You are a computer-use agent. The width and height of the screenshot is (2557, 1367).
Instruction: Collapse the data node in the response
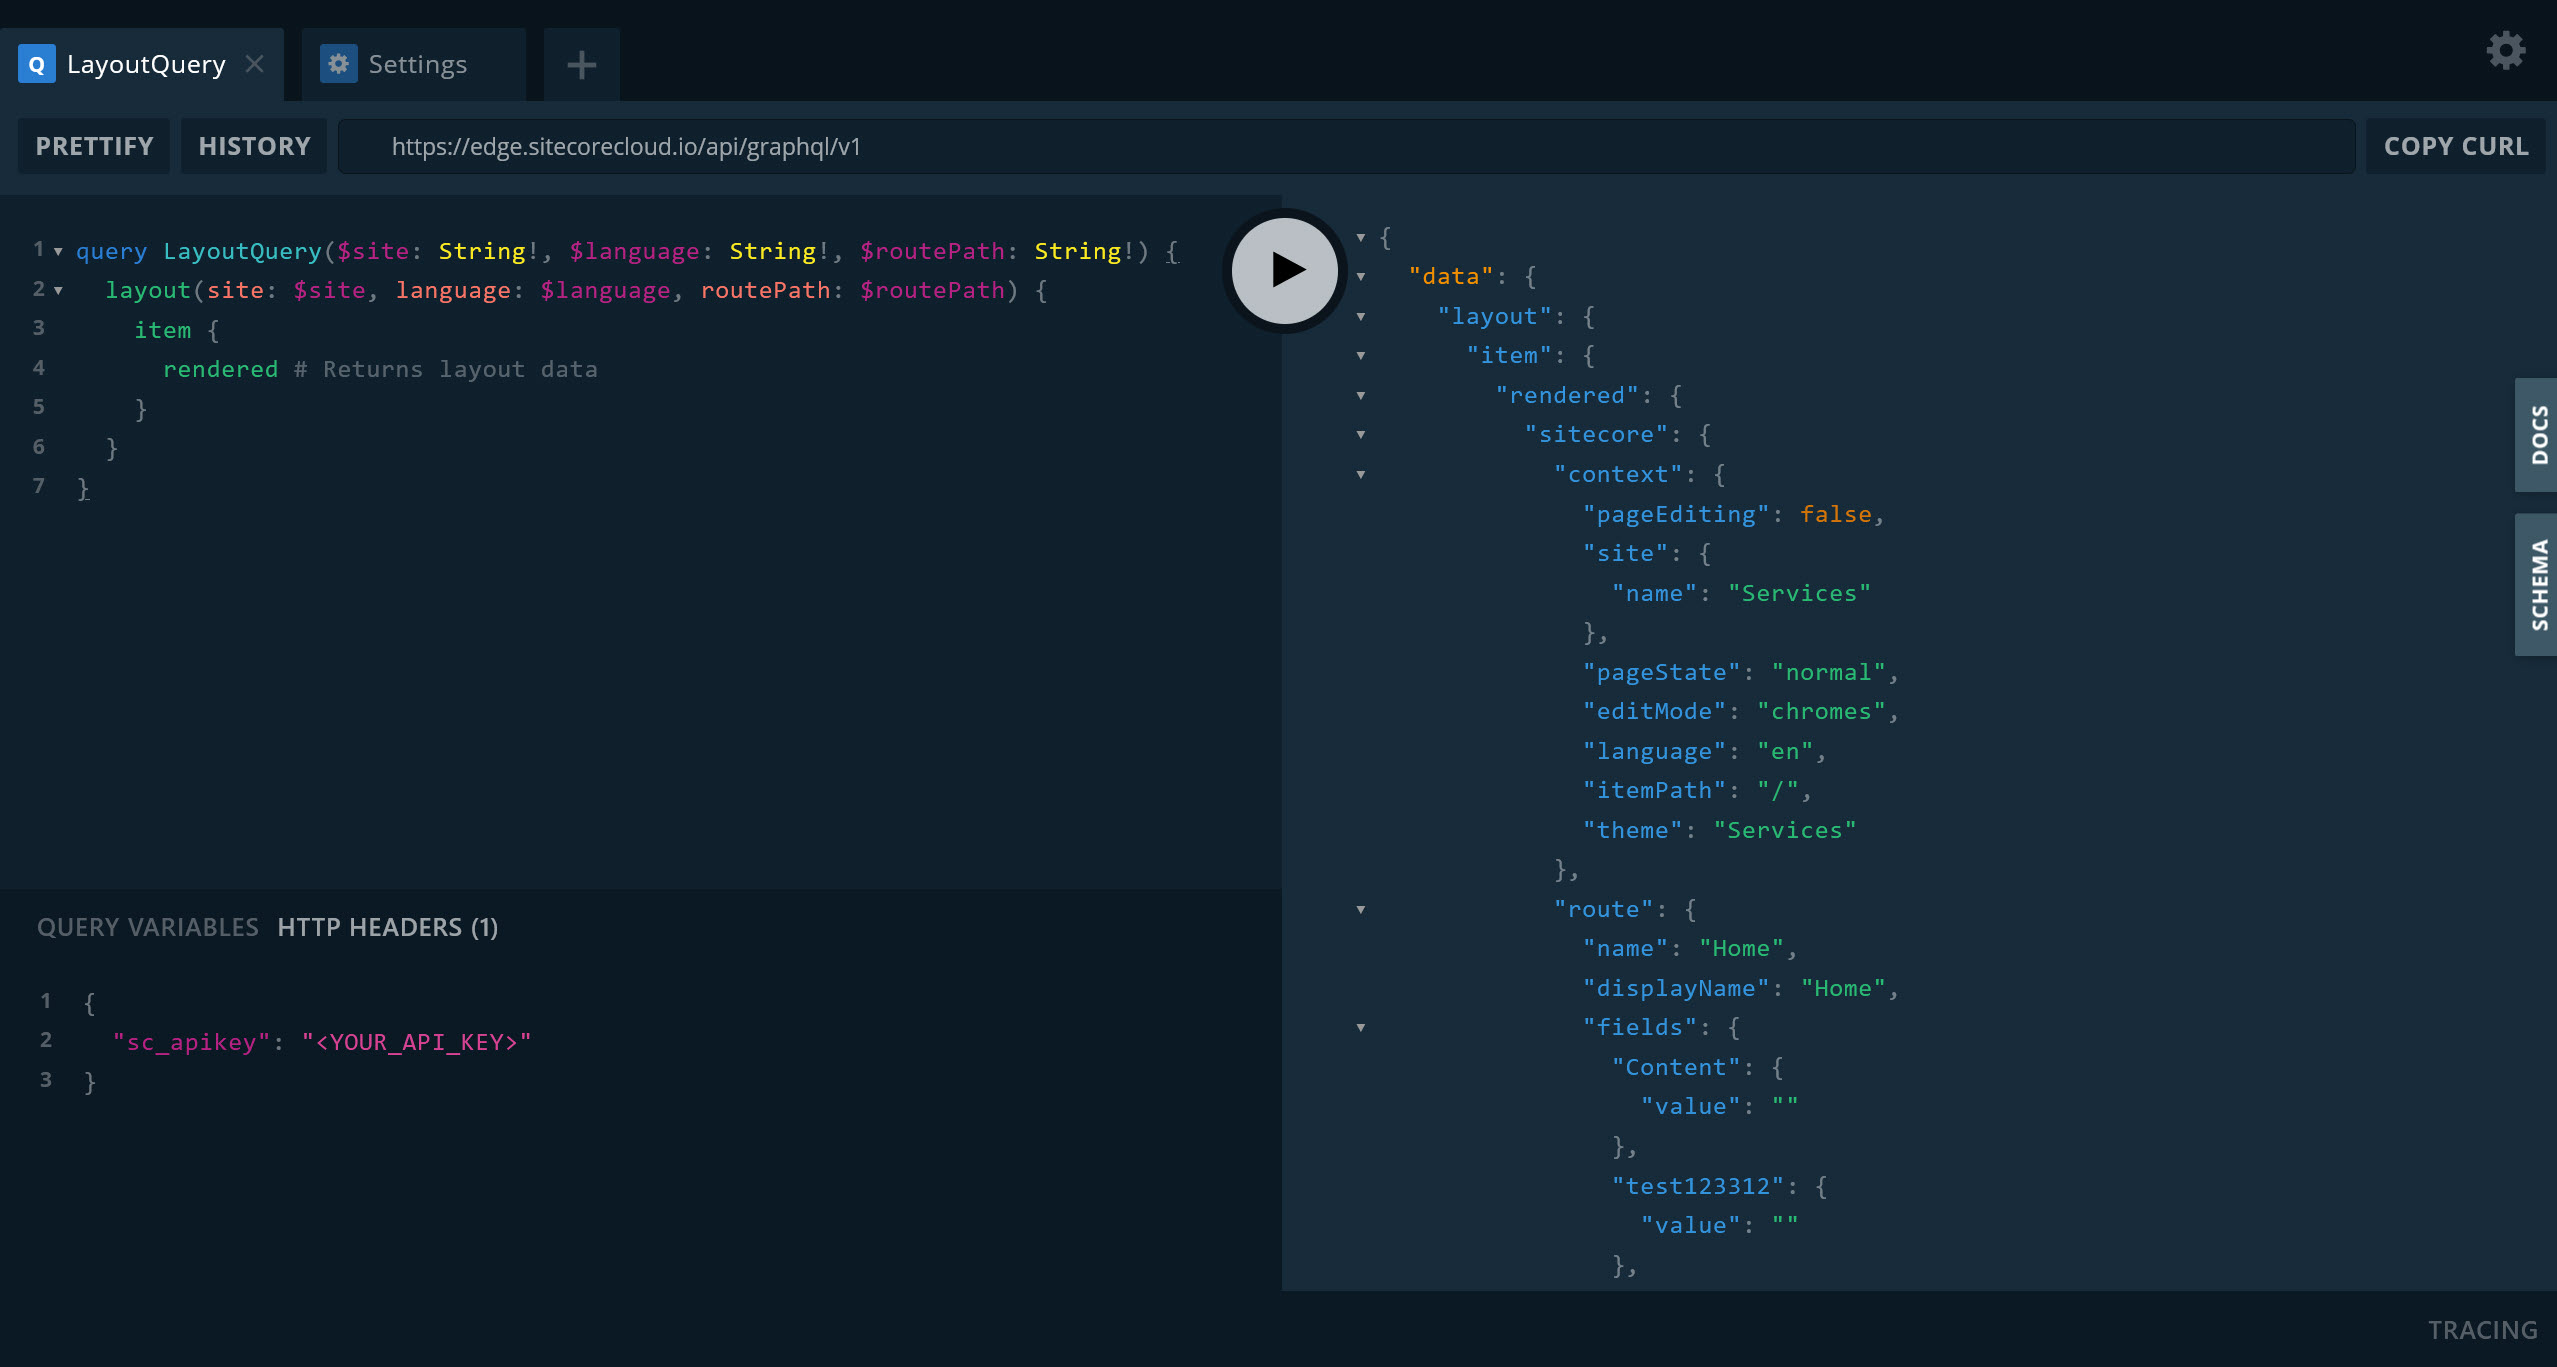(1360, 277)
